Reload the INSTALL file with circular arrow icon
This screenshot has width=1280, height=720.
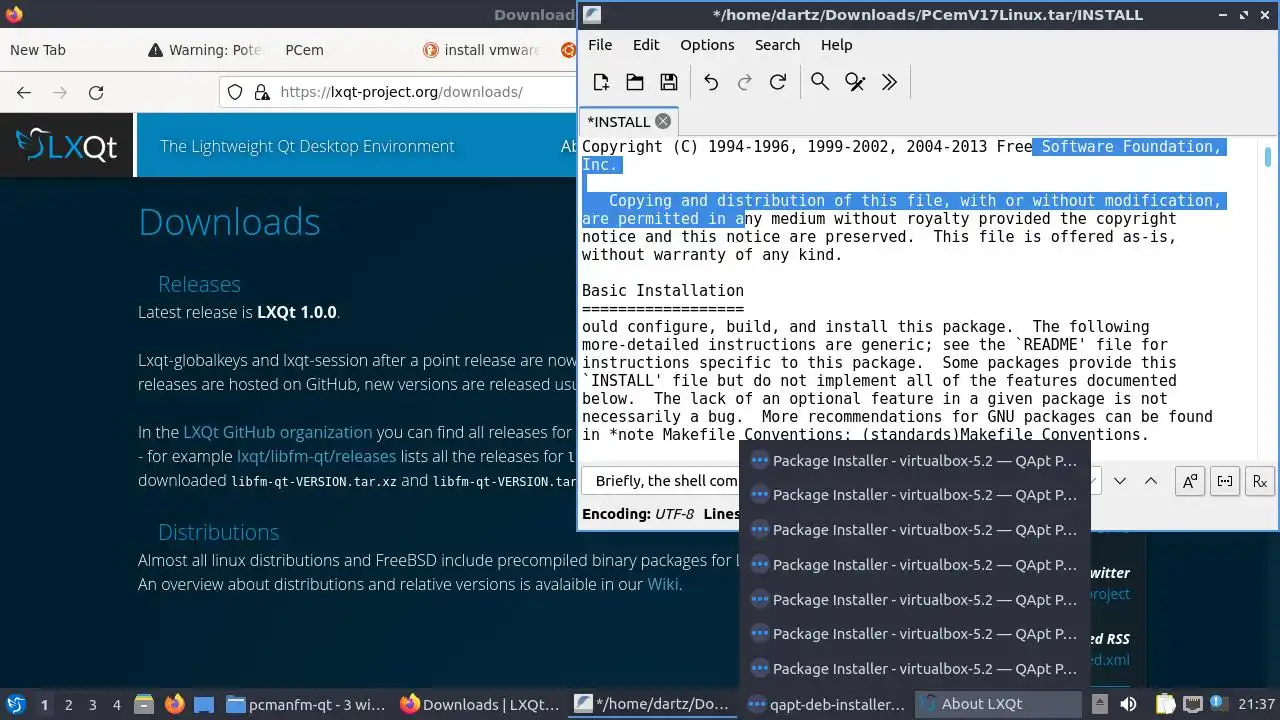778,82
